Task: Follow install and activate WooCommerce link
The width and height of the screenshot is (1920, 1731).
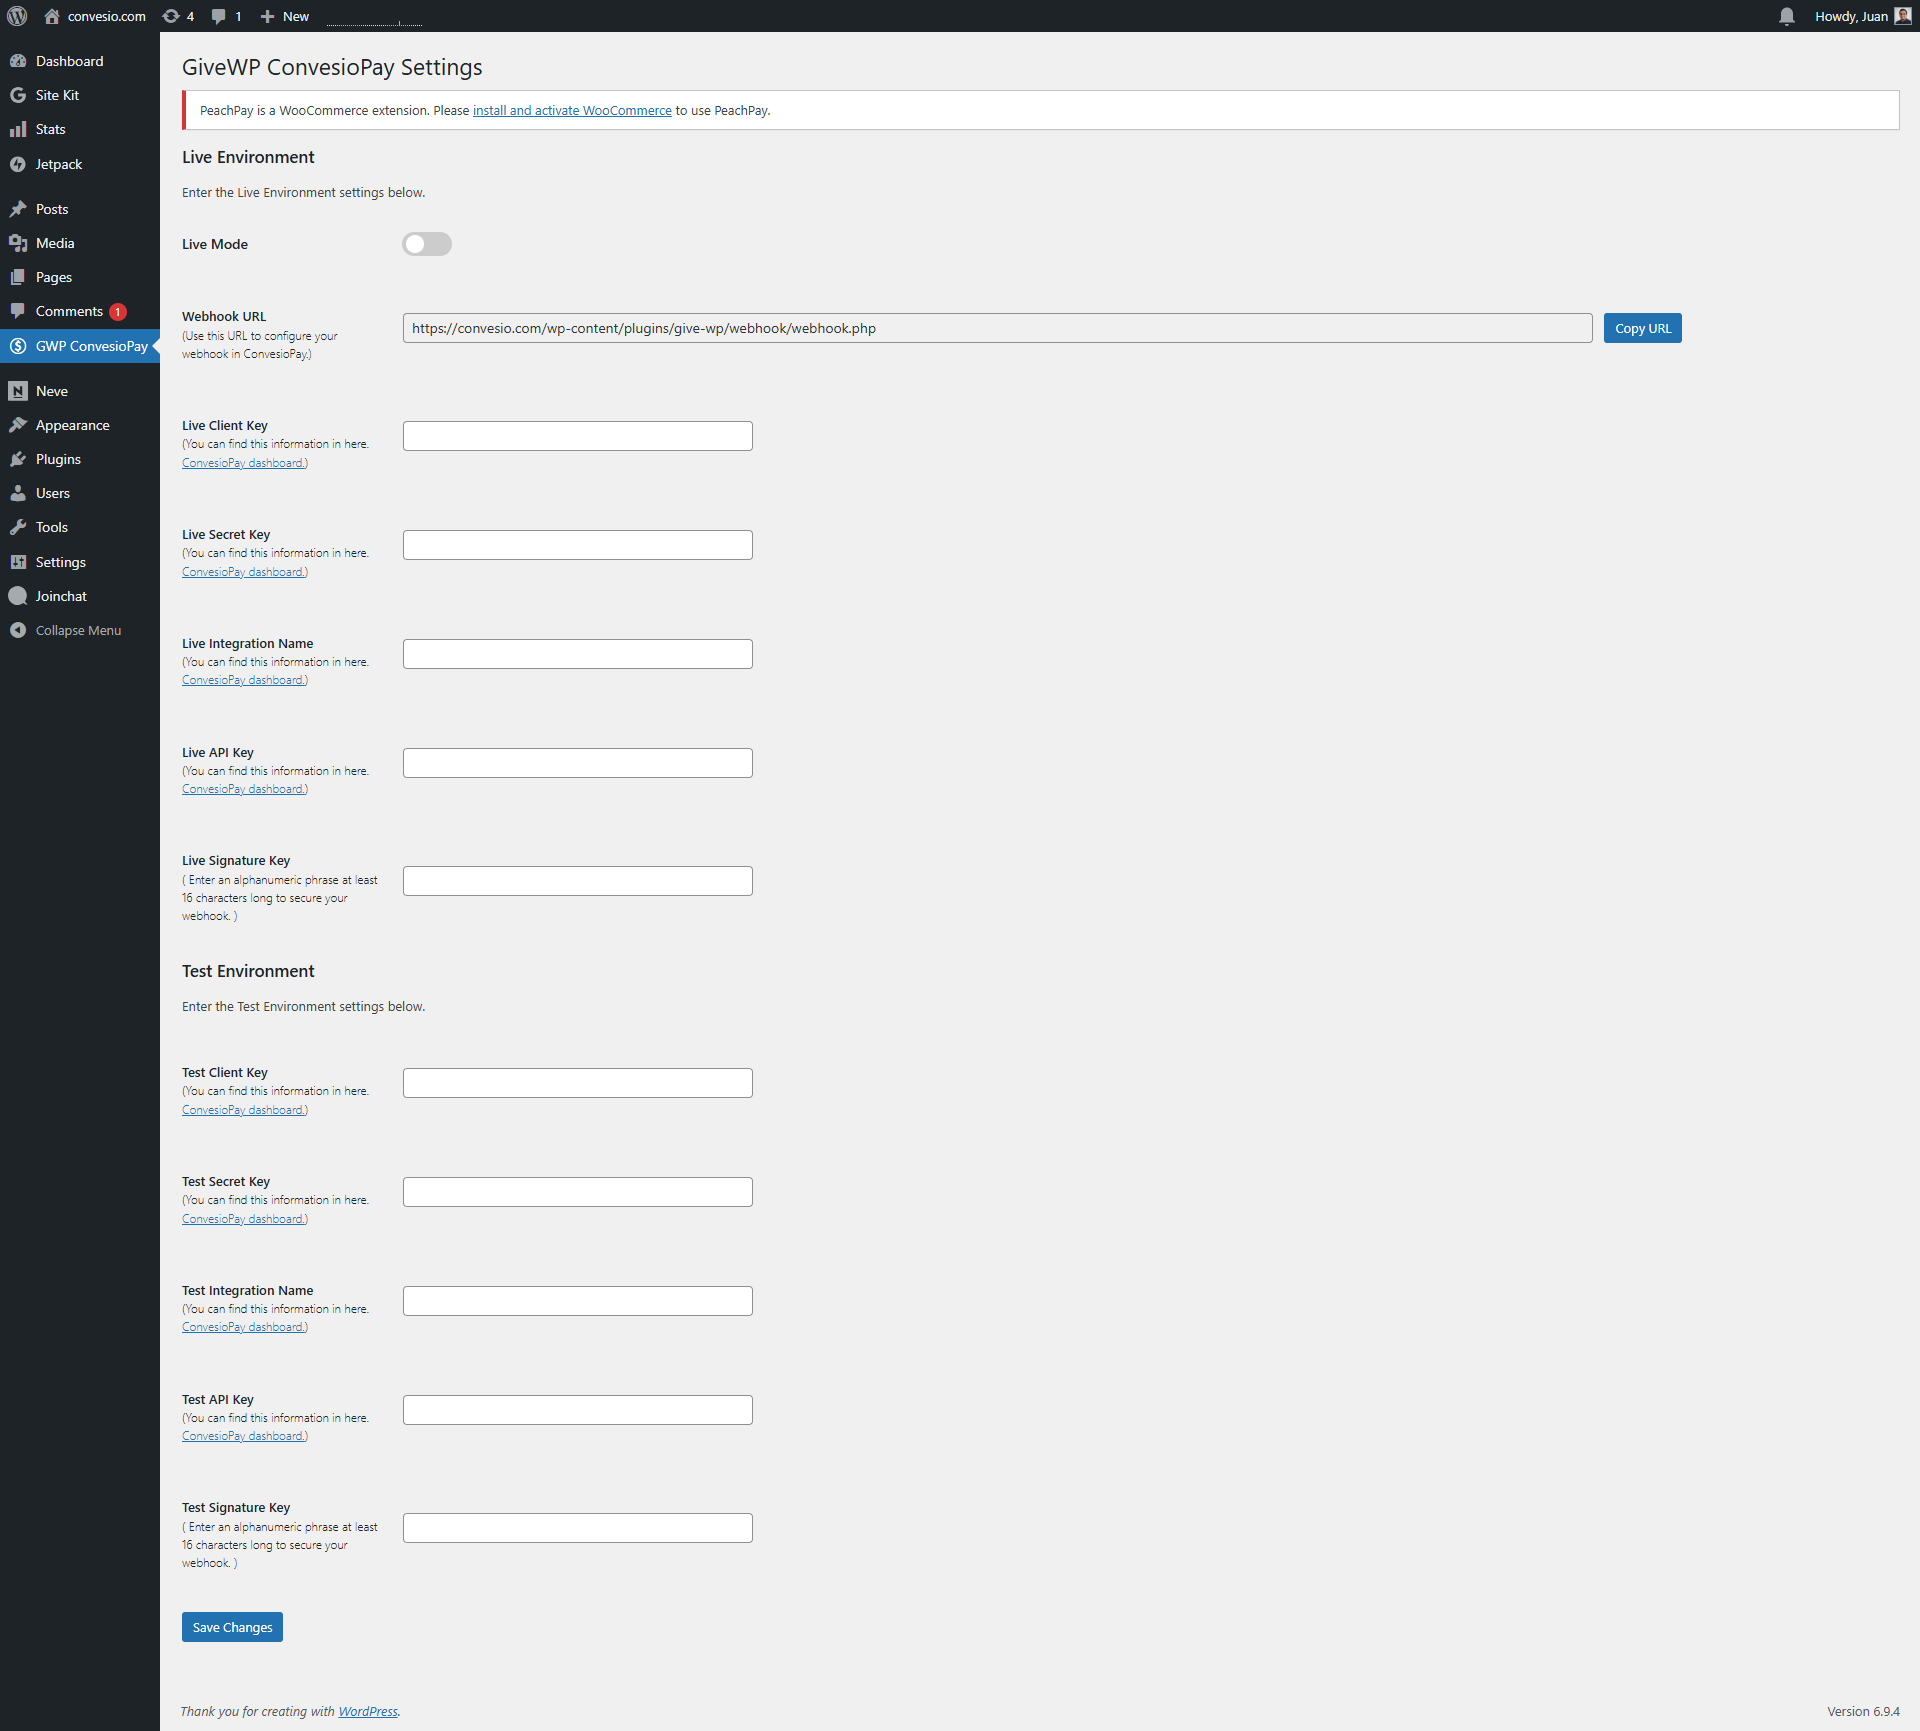Action: [572, 110]
